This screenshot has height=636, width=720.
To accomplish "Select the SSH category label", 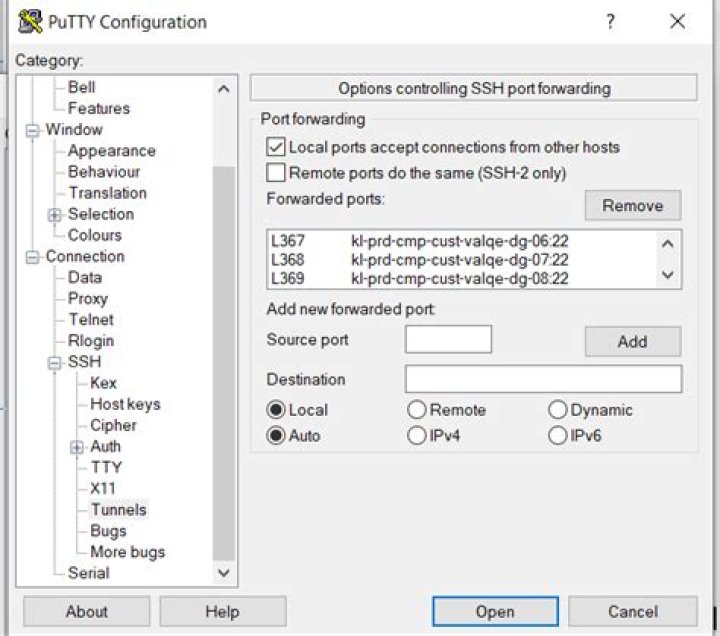I will click(84, 361).
